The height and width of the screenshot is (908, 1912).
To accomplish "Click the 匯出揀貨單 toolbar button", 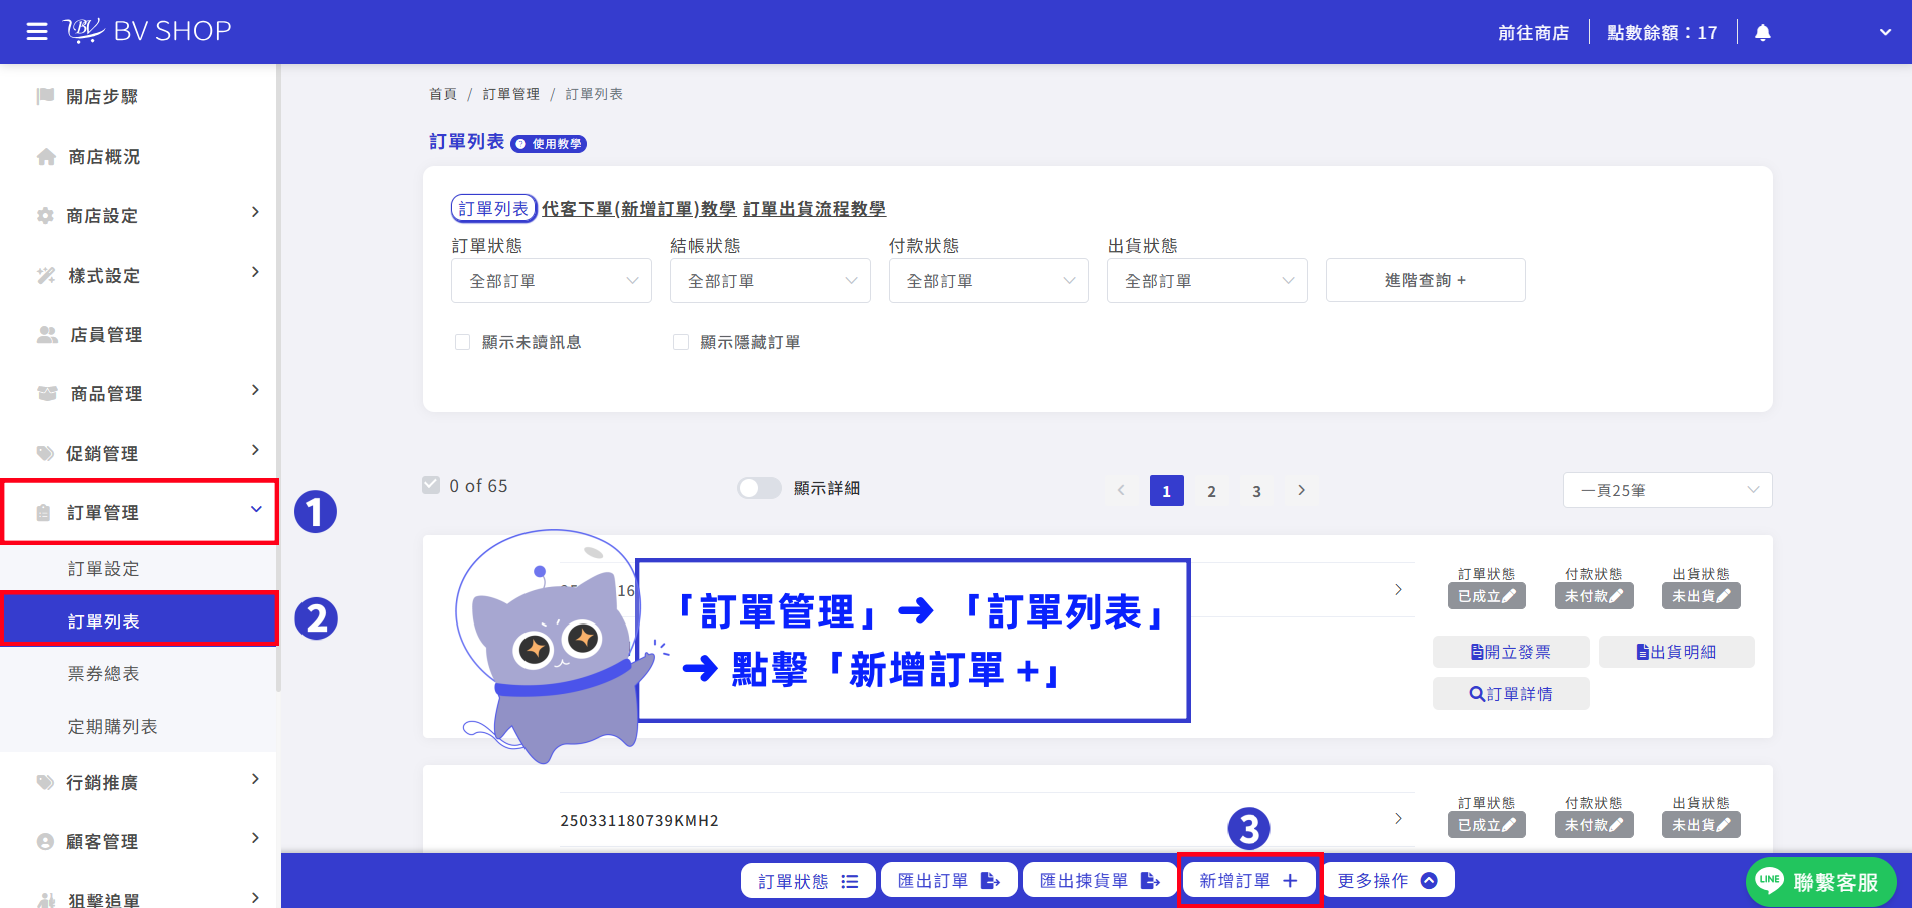I will click(1100, 881).
